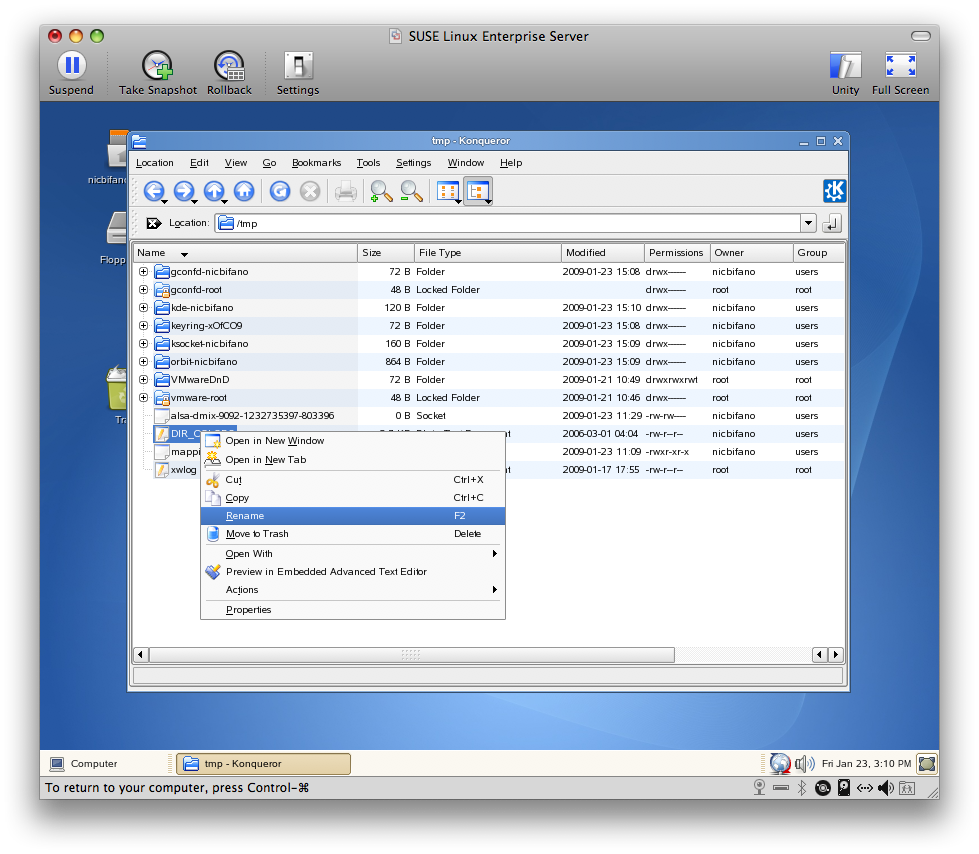Click the Forward navigation arrow in Konqueror
Screen dimensions: 979x854
184,191
